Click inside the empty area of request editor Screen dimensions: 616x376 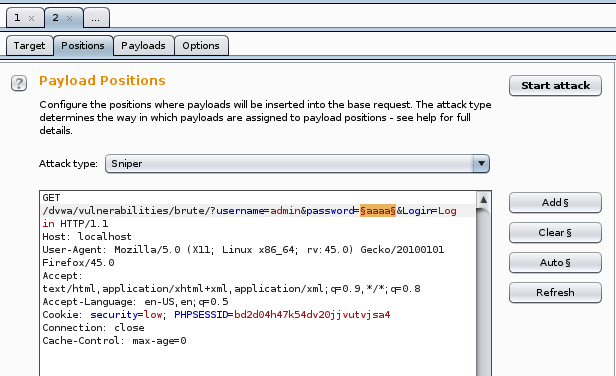257,361
